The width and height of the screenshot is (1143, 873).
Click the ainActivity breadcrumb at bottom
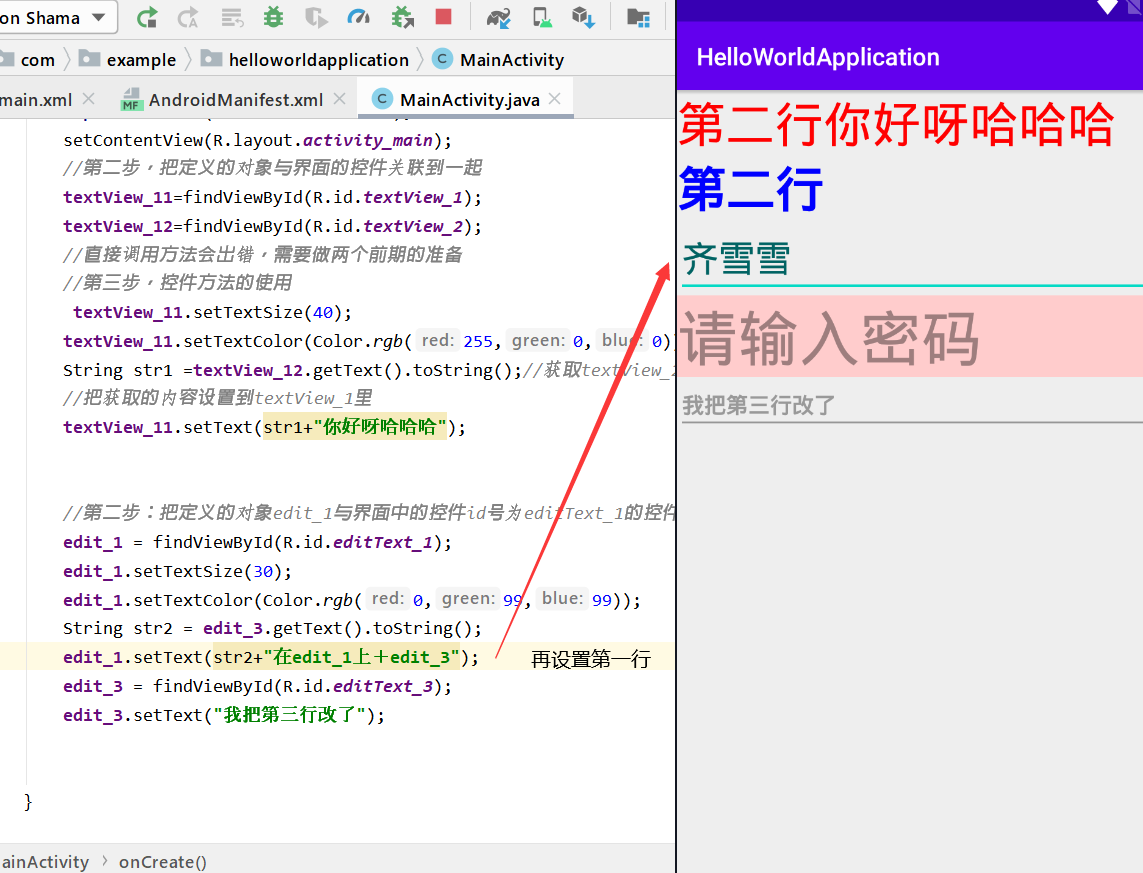[x=44, y=862]
